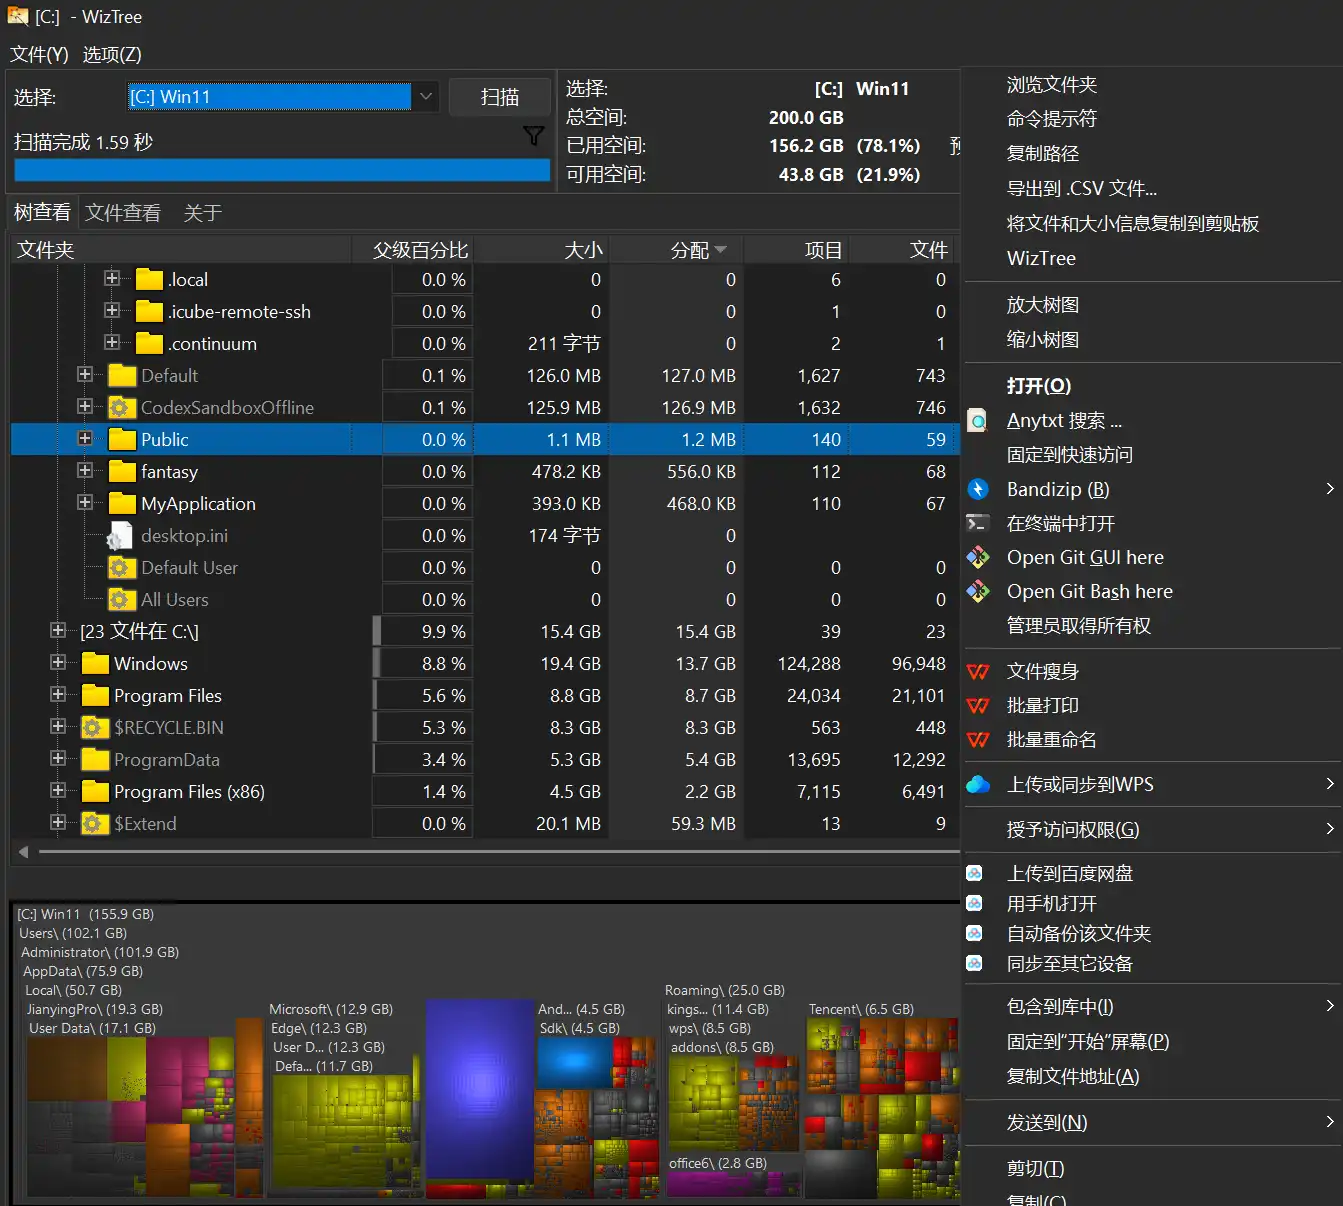Click the Tencent\ (6.5 GB) treemap label
The width and height of the screenshot is (1343, 1206).
coord(861,1009)
